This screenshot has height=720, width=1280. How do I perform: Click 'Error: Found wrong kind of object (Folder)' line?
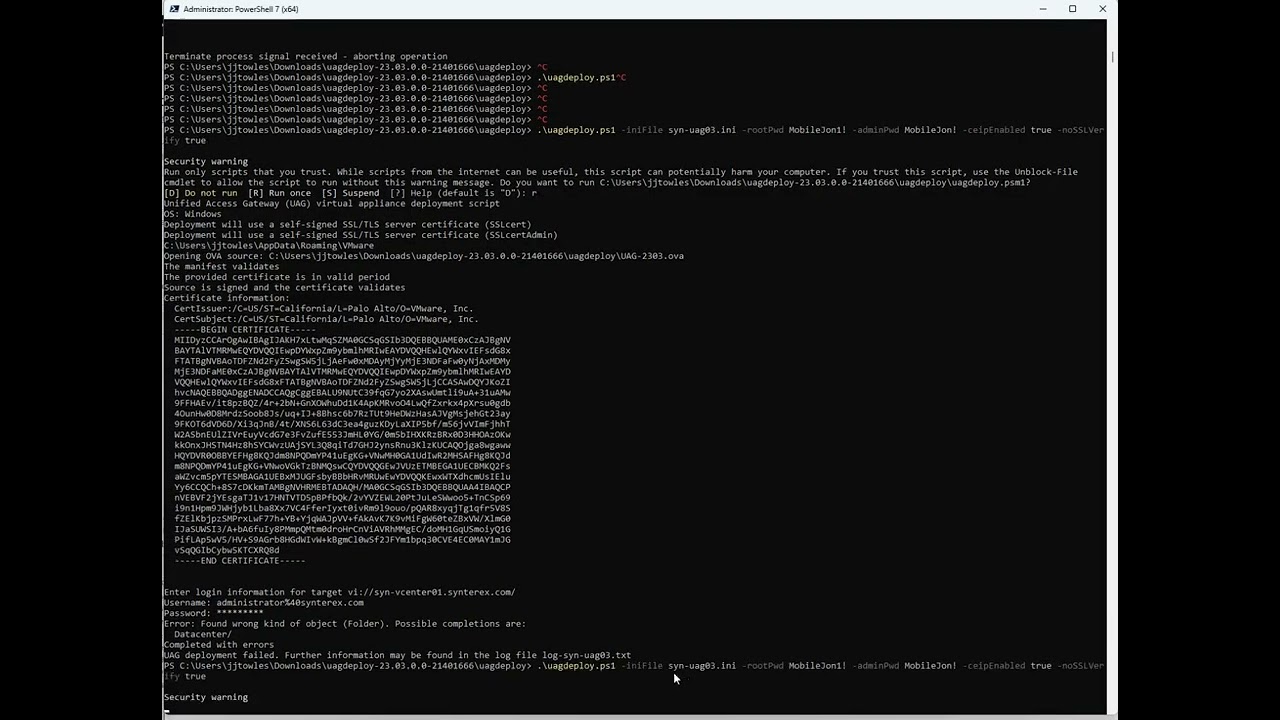tap(345, 623)
